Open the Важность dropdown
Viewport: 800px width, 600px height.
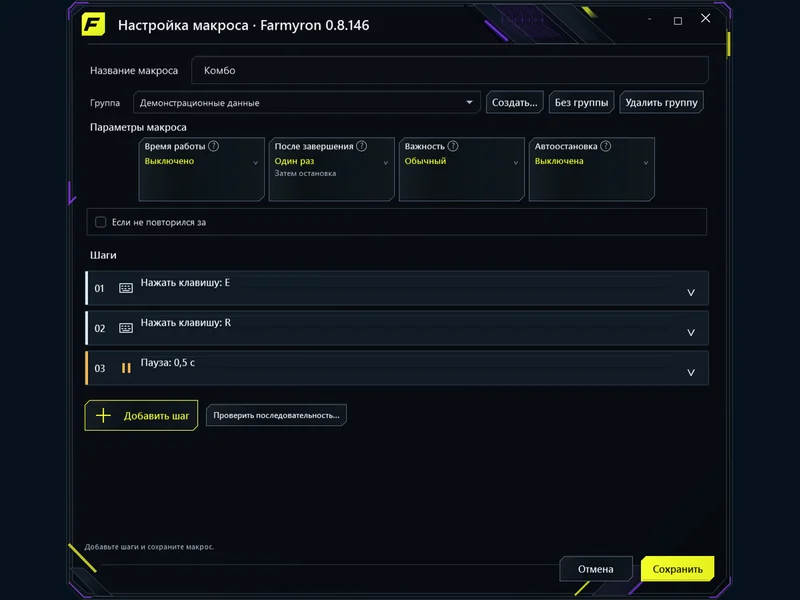pyautogui.click(x=462, y=169)
